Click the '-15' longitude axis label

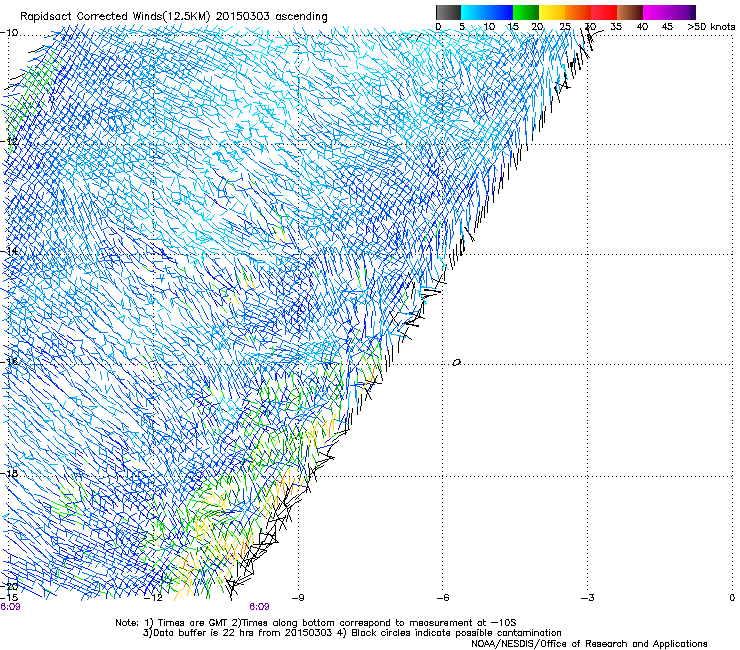point(9,598)
